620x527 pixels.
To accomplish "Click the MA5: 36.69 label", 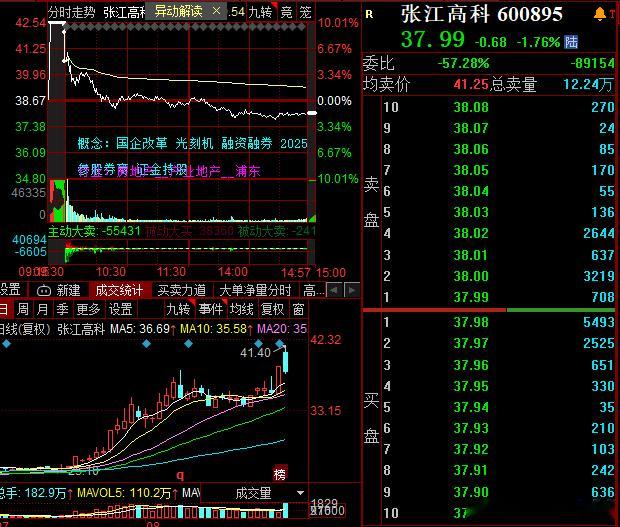I will pos(143,329).
